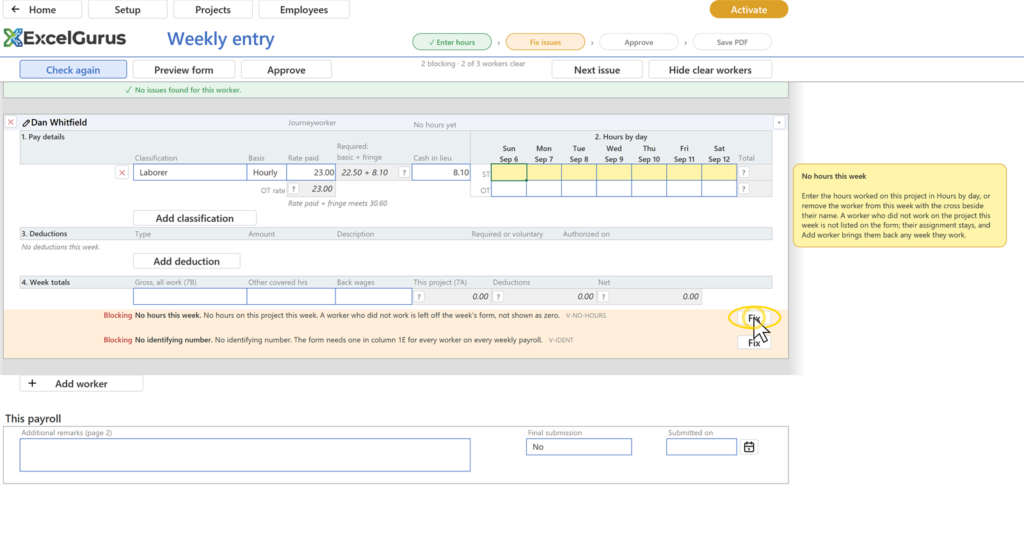
Task: Open the Basis dropdown showing Hourly
Action: pyautogui.click(x=266, y=172)
